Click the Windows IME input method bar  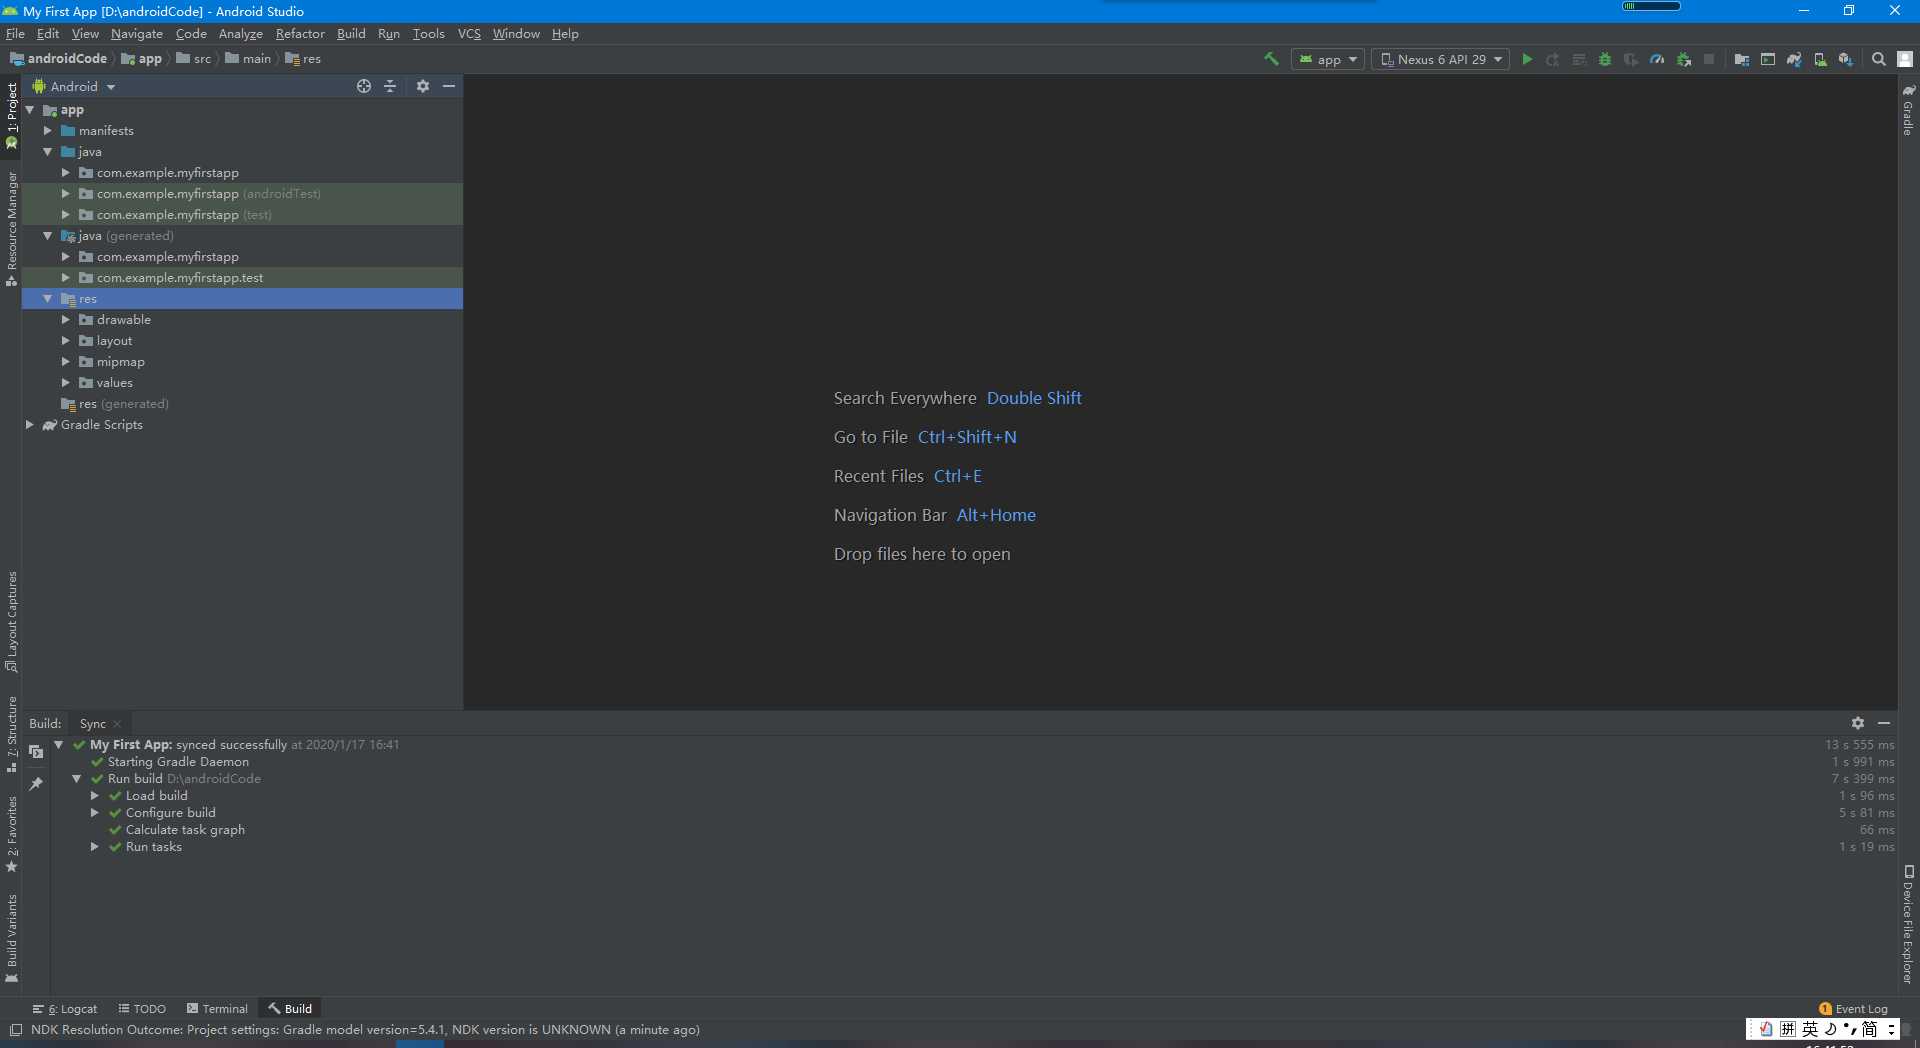(1825, 1029)
